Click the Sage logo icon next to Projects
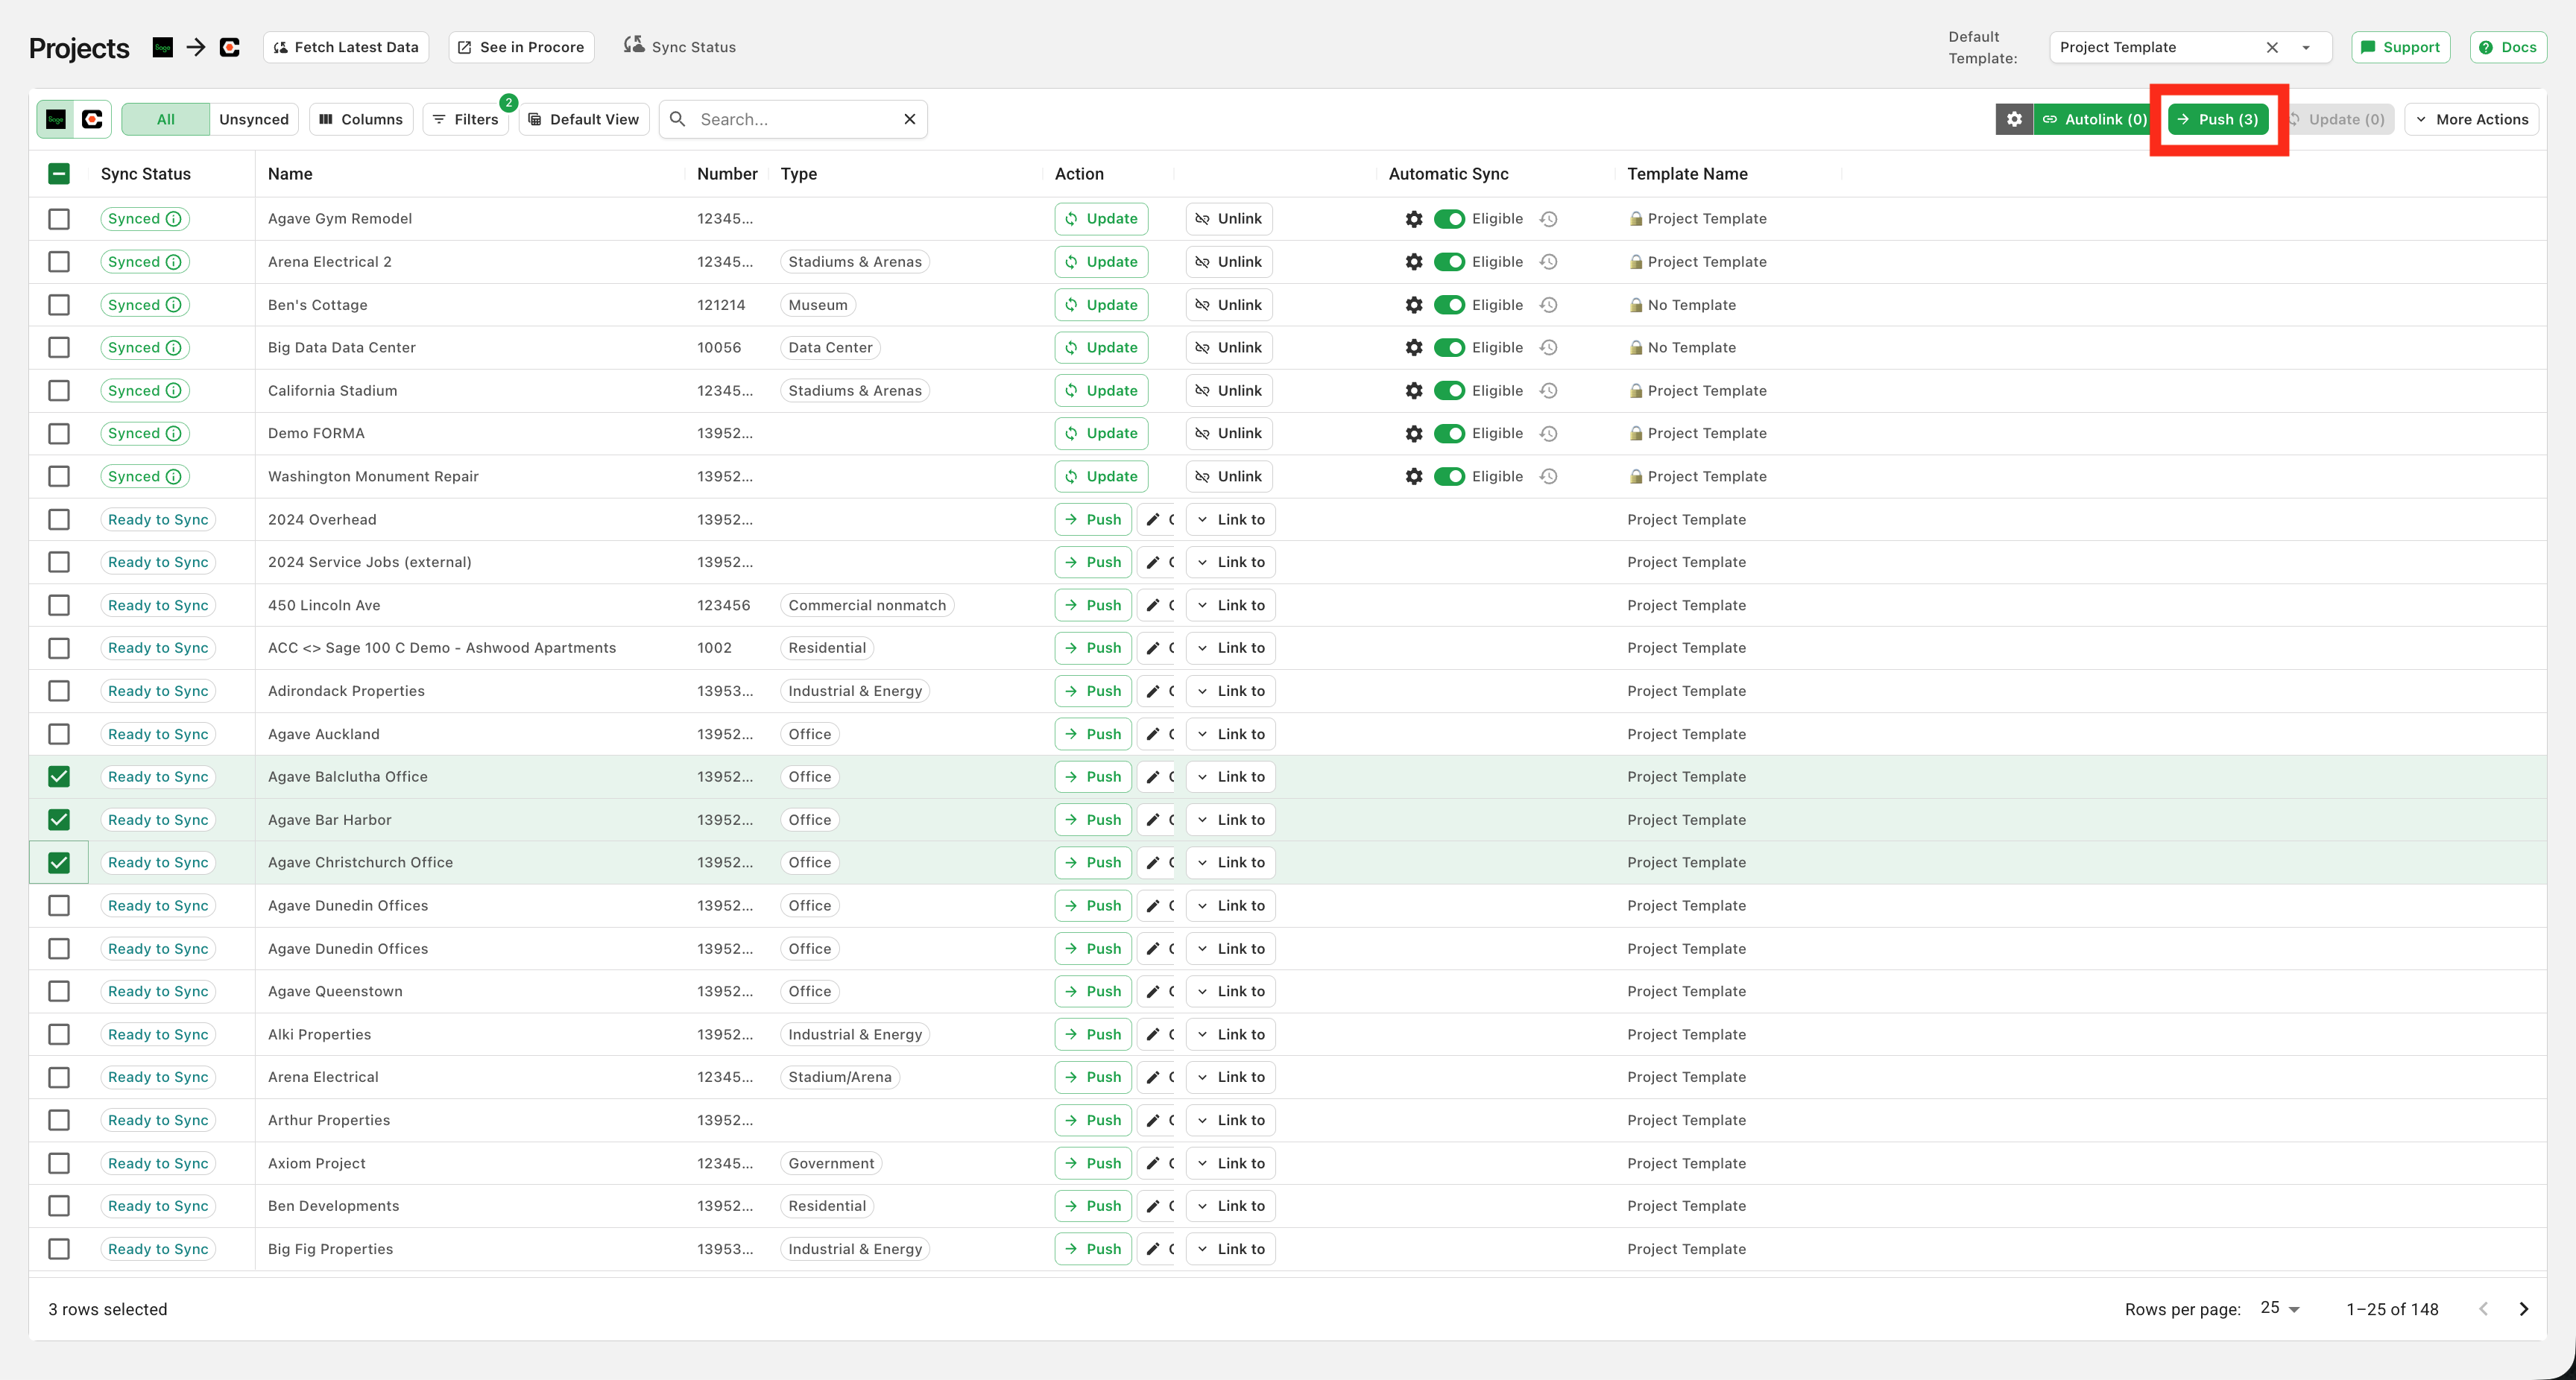 click(x=162, y=47)
